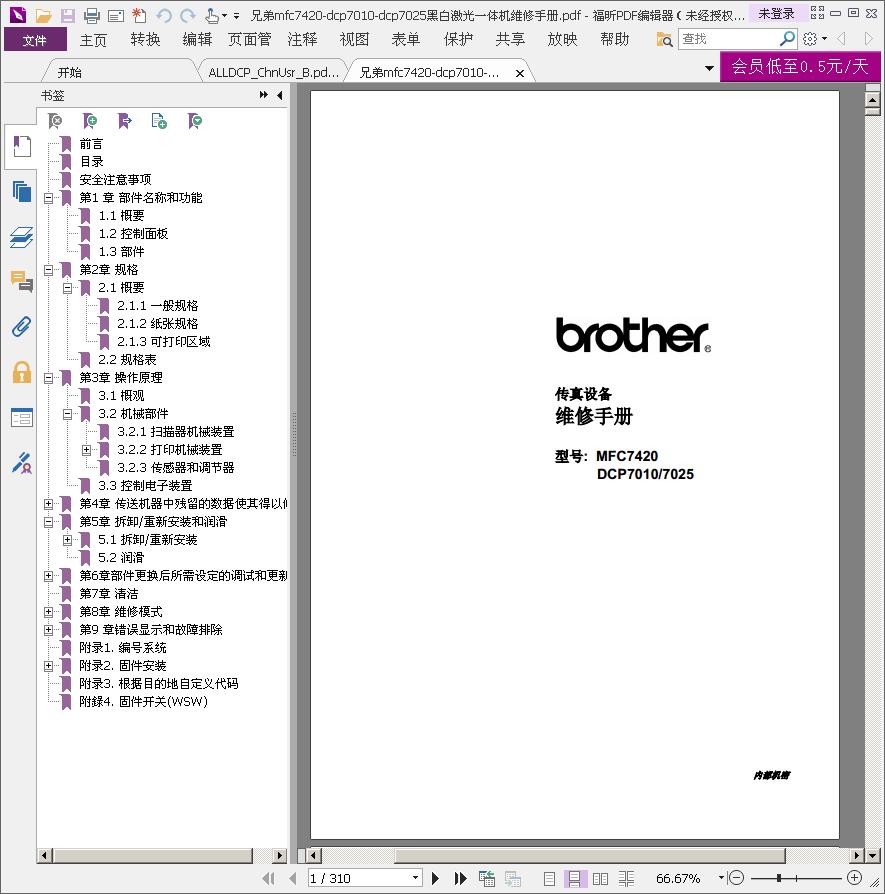Click the Delete bookmark icon
The height and width of the screenshot is (894, 885).
[x=55, y=121]
